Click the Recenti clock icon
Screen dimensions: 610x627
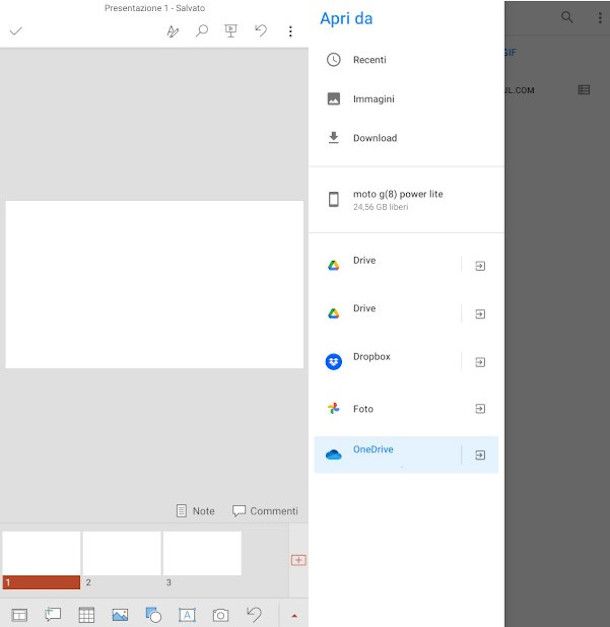click(334, 60)
